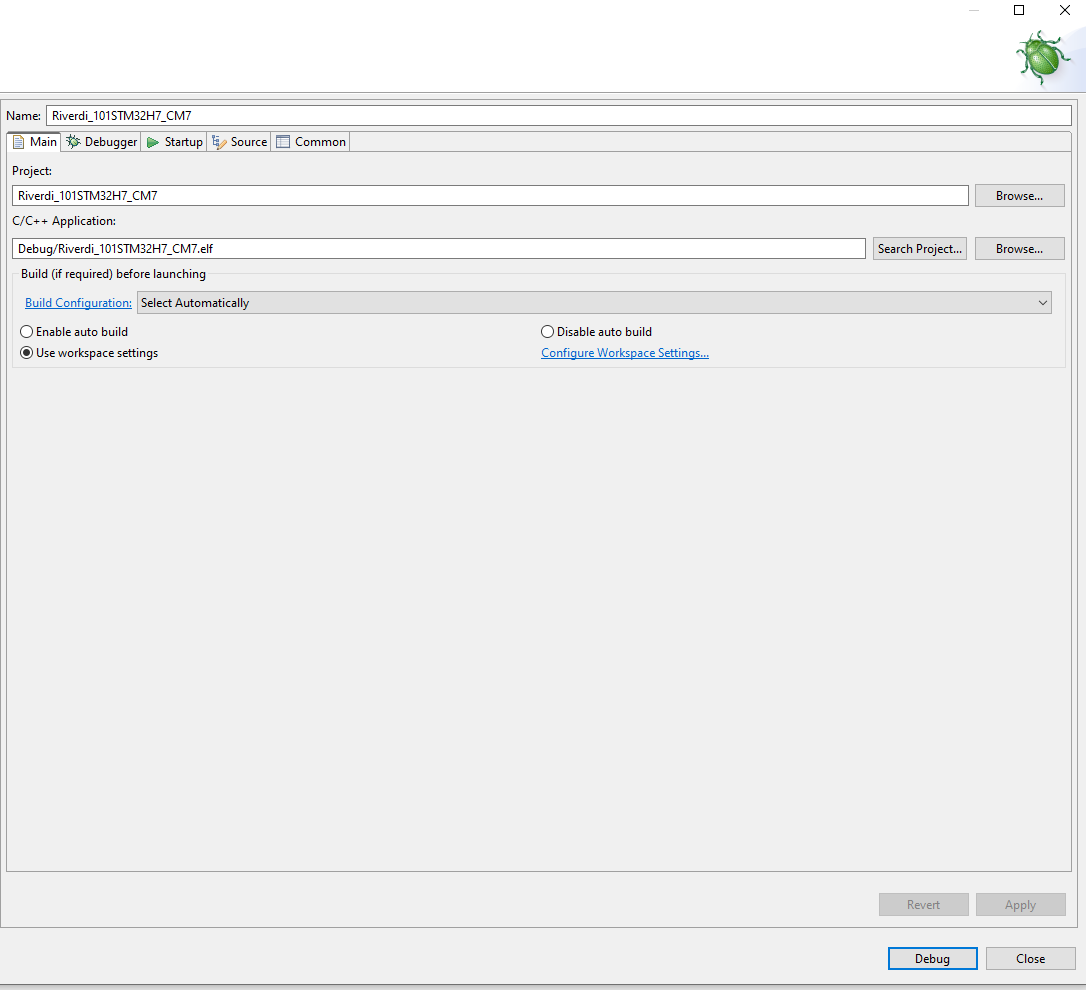
Task: Click the Debug button
Action: 932,958
